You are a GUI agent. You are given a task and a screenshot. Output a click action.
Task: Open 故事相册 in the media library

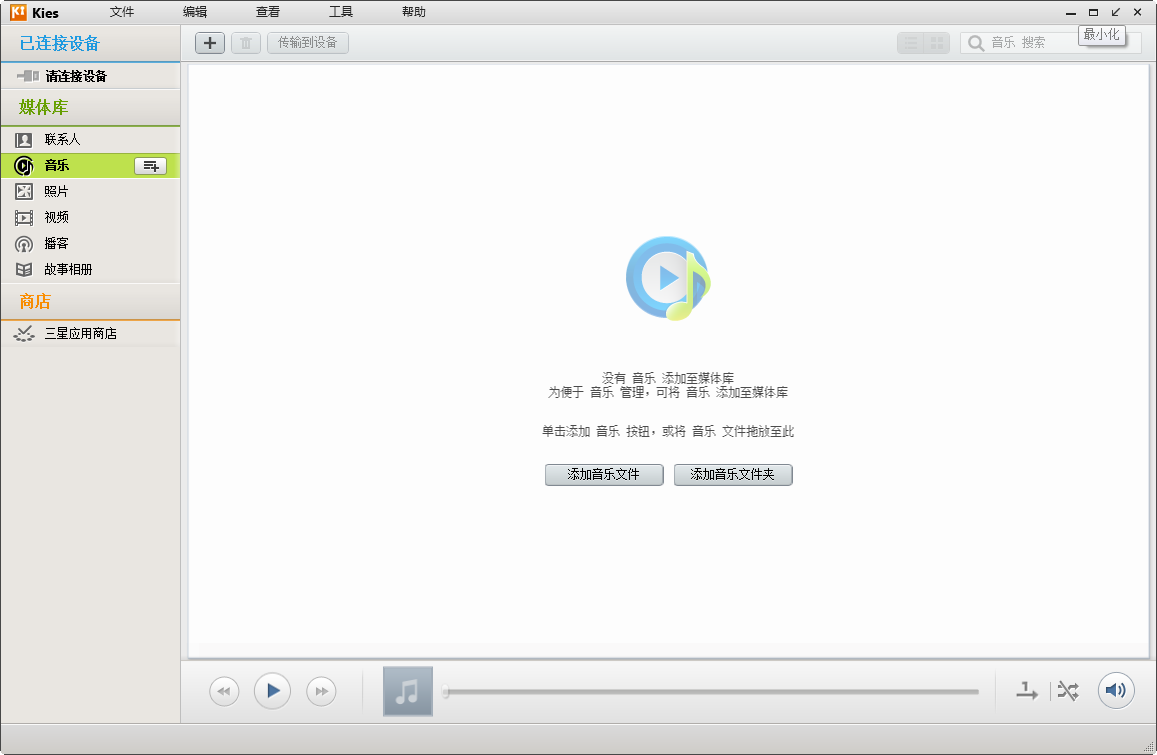click(x=91, y=269)
